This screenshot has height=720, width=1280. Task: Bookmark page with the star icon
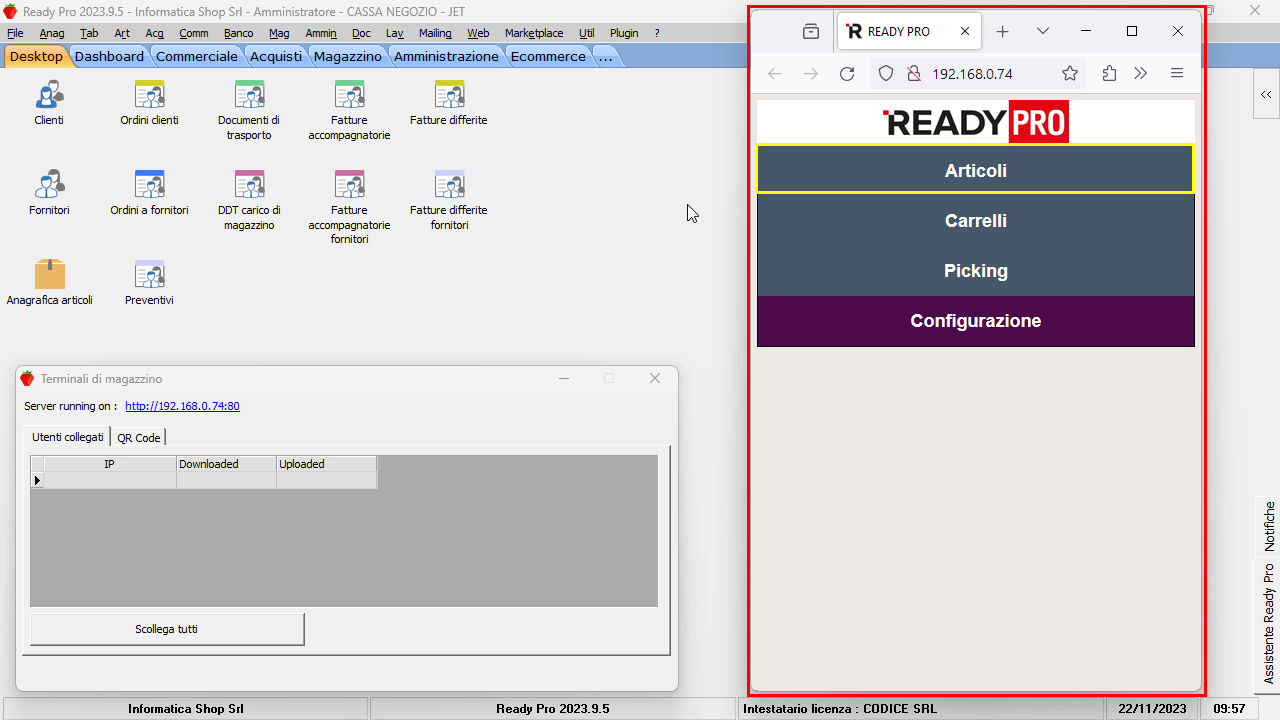coord(1070,73)
